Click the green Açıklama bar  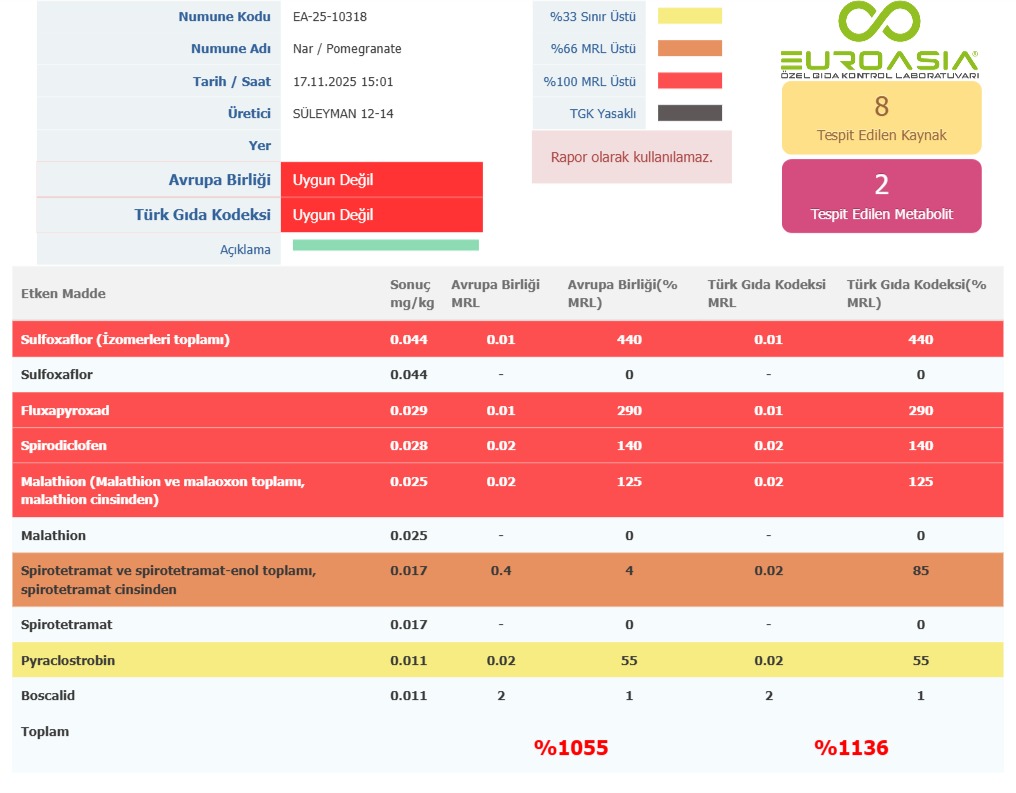[385, 245]
